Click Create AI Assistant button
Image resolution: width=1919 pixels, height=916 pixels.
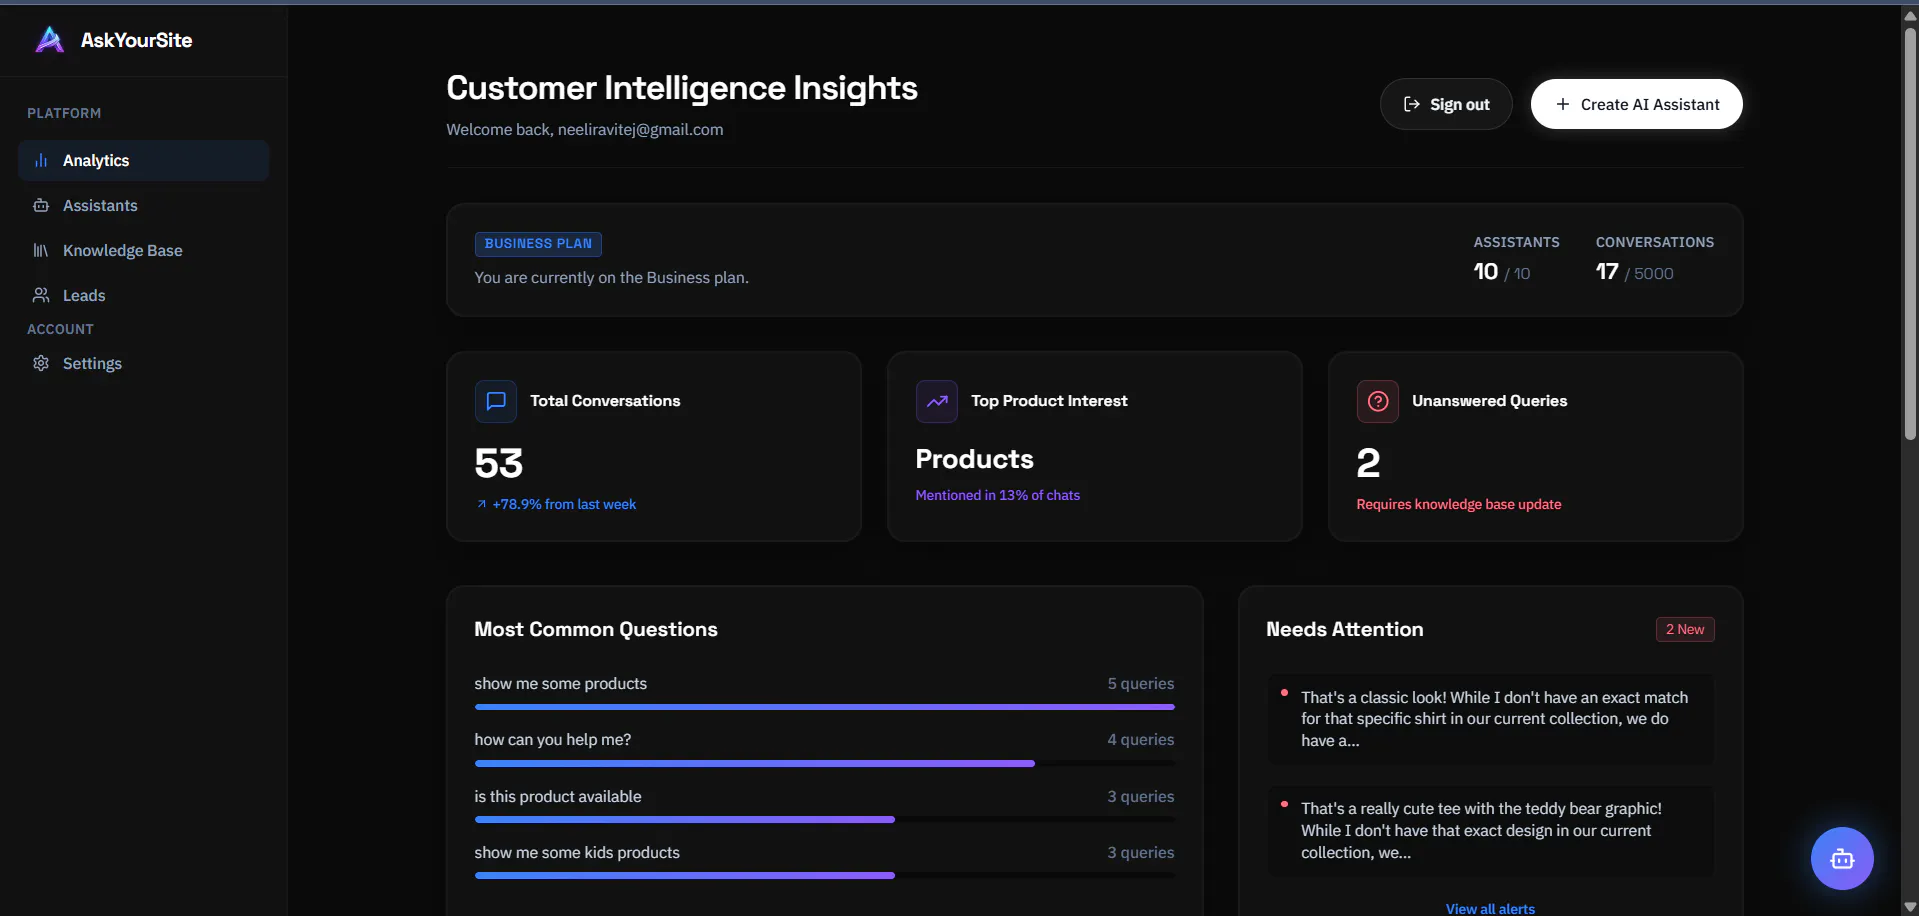click(x=1636, y=104)
